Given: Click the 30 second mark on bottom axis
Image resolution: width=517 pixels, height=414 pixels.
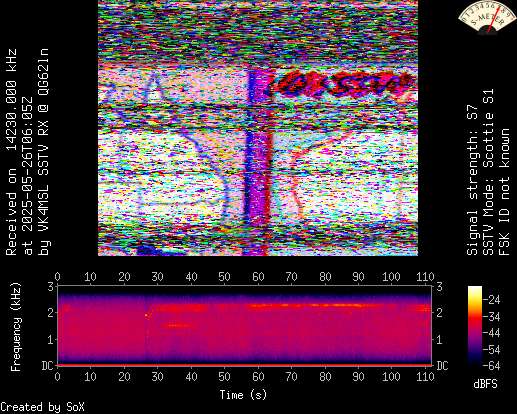Looking at the screenshot, I should point(157,377).
